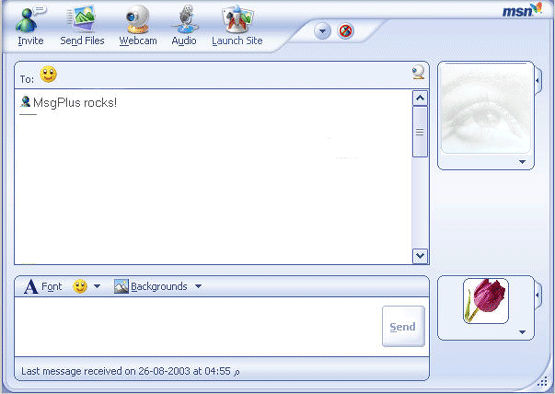Viewport: 555px width, 394px height.
Task: Click the MsgPlus rocks! message text
Action: click(75, 103)
